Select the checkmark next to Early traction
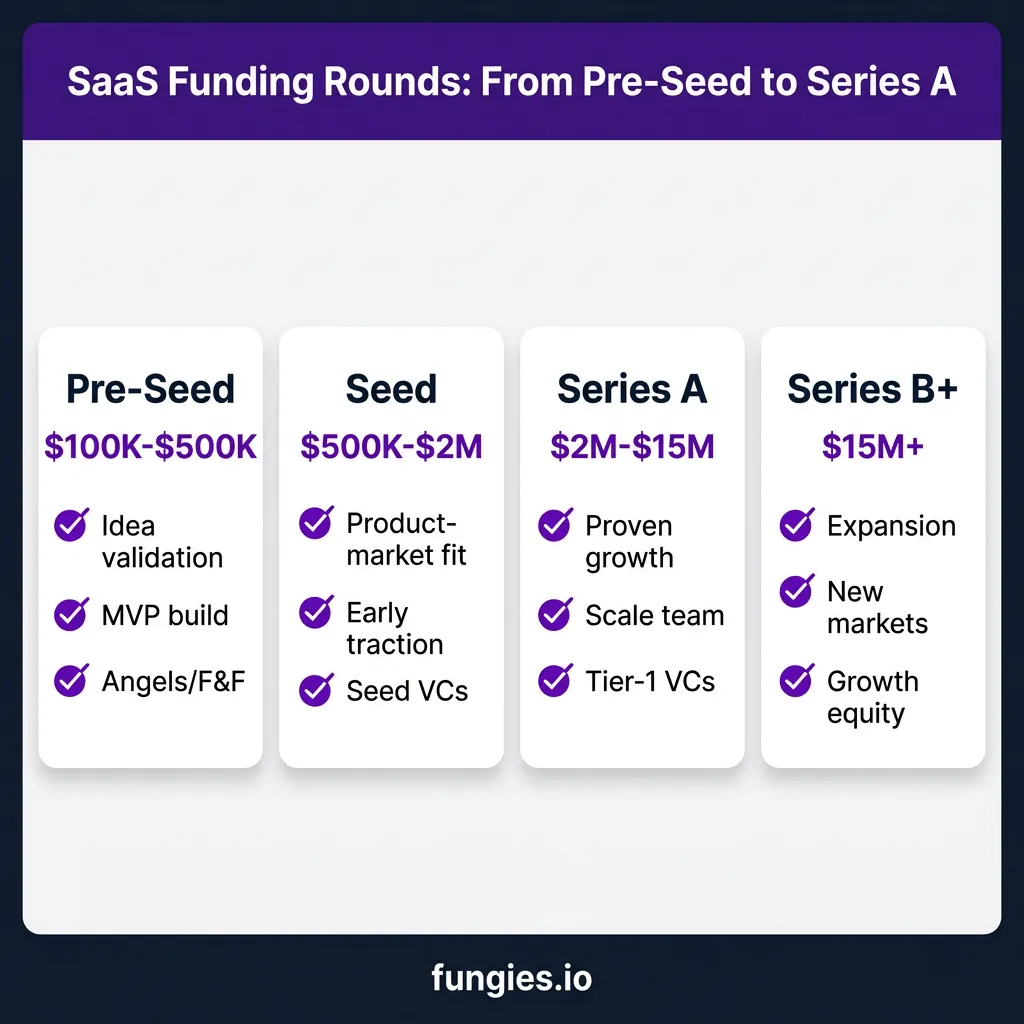Image resolution: width=1024 pixels, height=1024 pixels. click(316, 612)
